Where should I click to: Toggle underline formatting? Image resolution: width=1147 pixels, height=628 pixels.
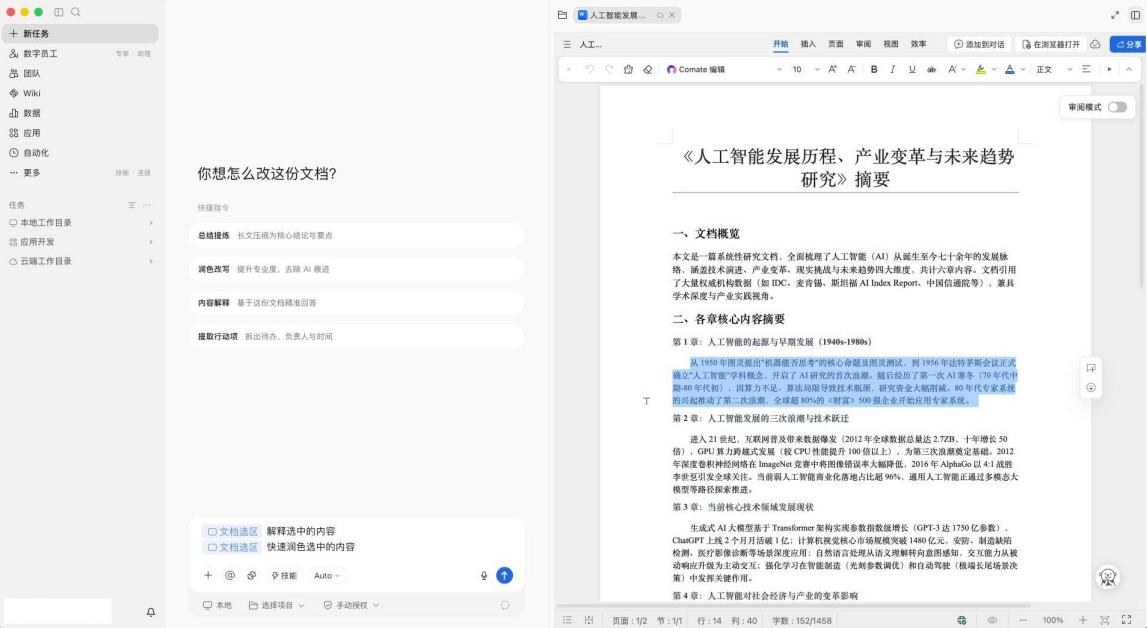point(912,69)
